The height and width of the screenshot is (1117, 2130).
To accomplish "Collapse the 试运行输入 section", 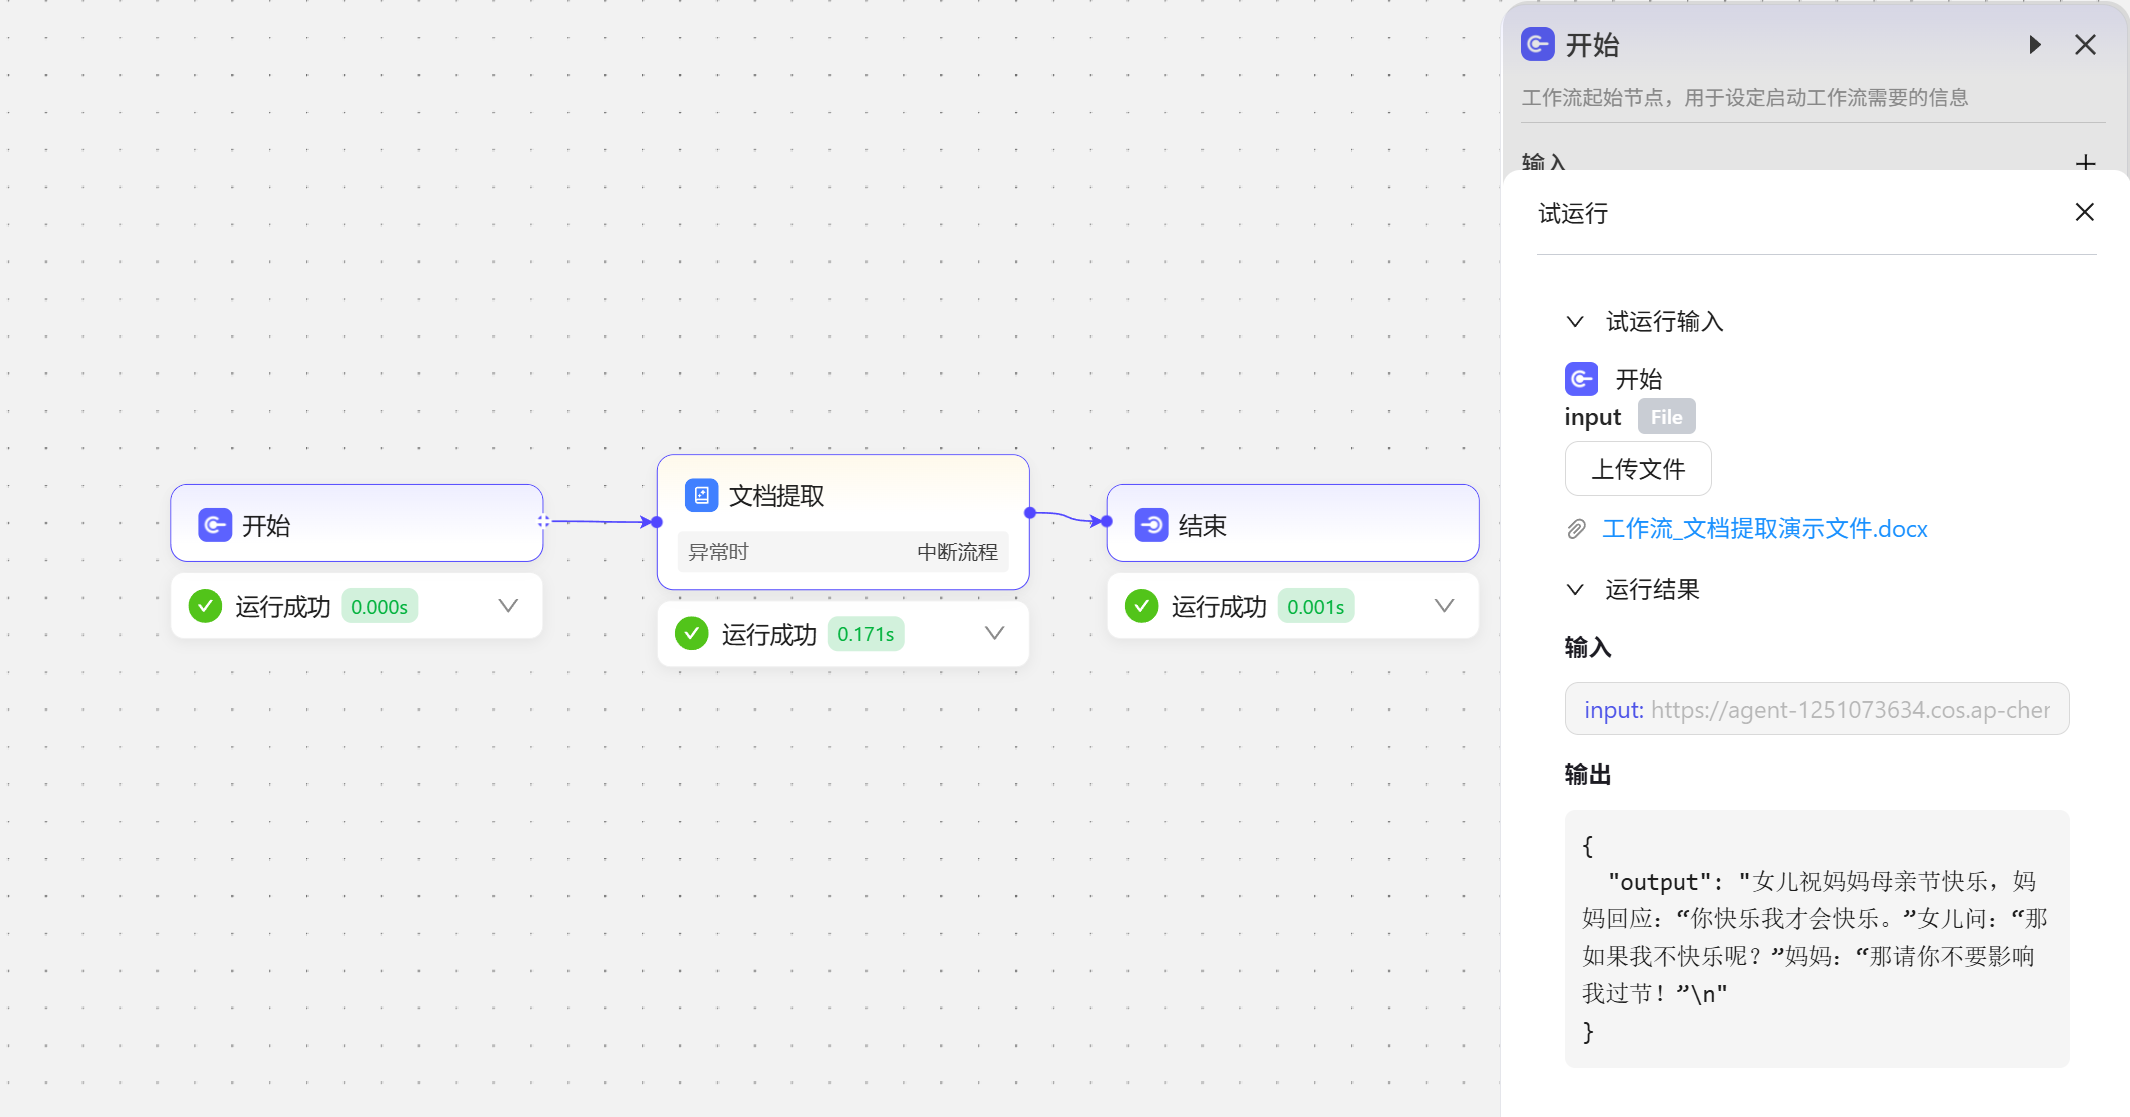I will click(1575, 321).
